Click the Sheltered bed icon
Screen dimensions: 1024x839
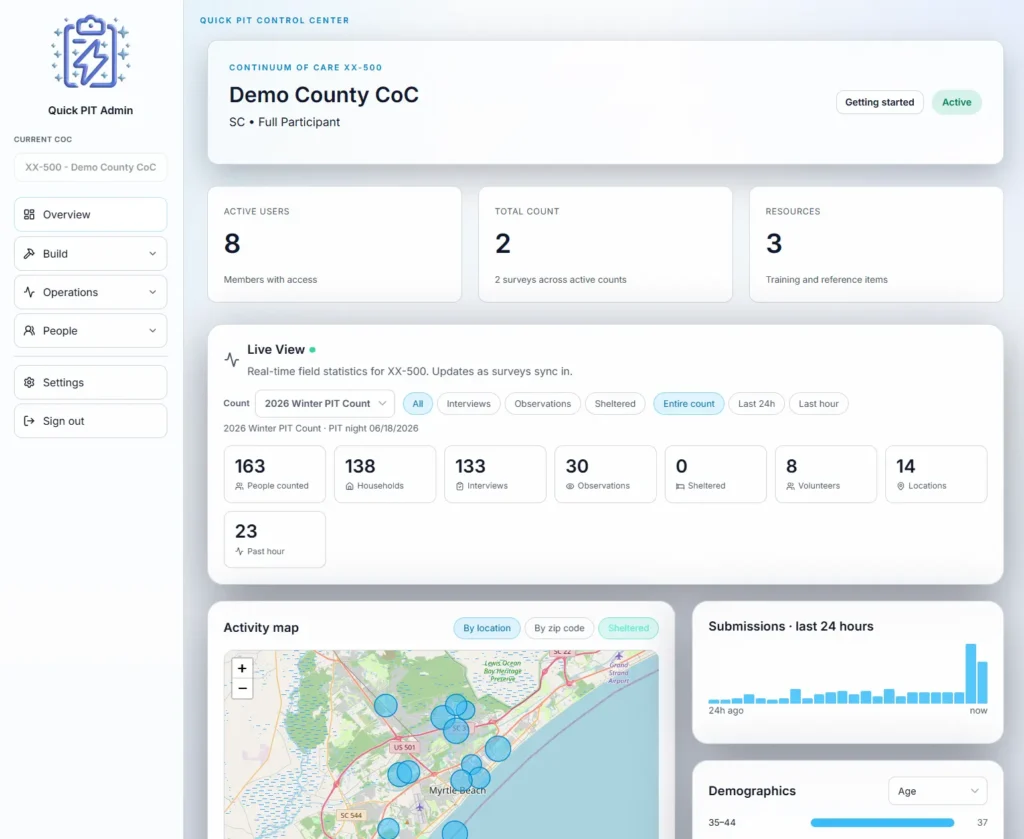pos(680,486)
